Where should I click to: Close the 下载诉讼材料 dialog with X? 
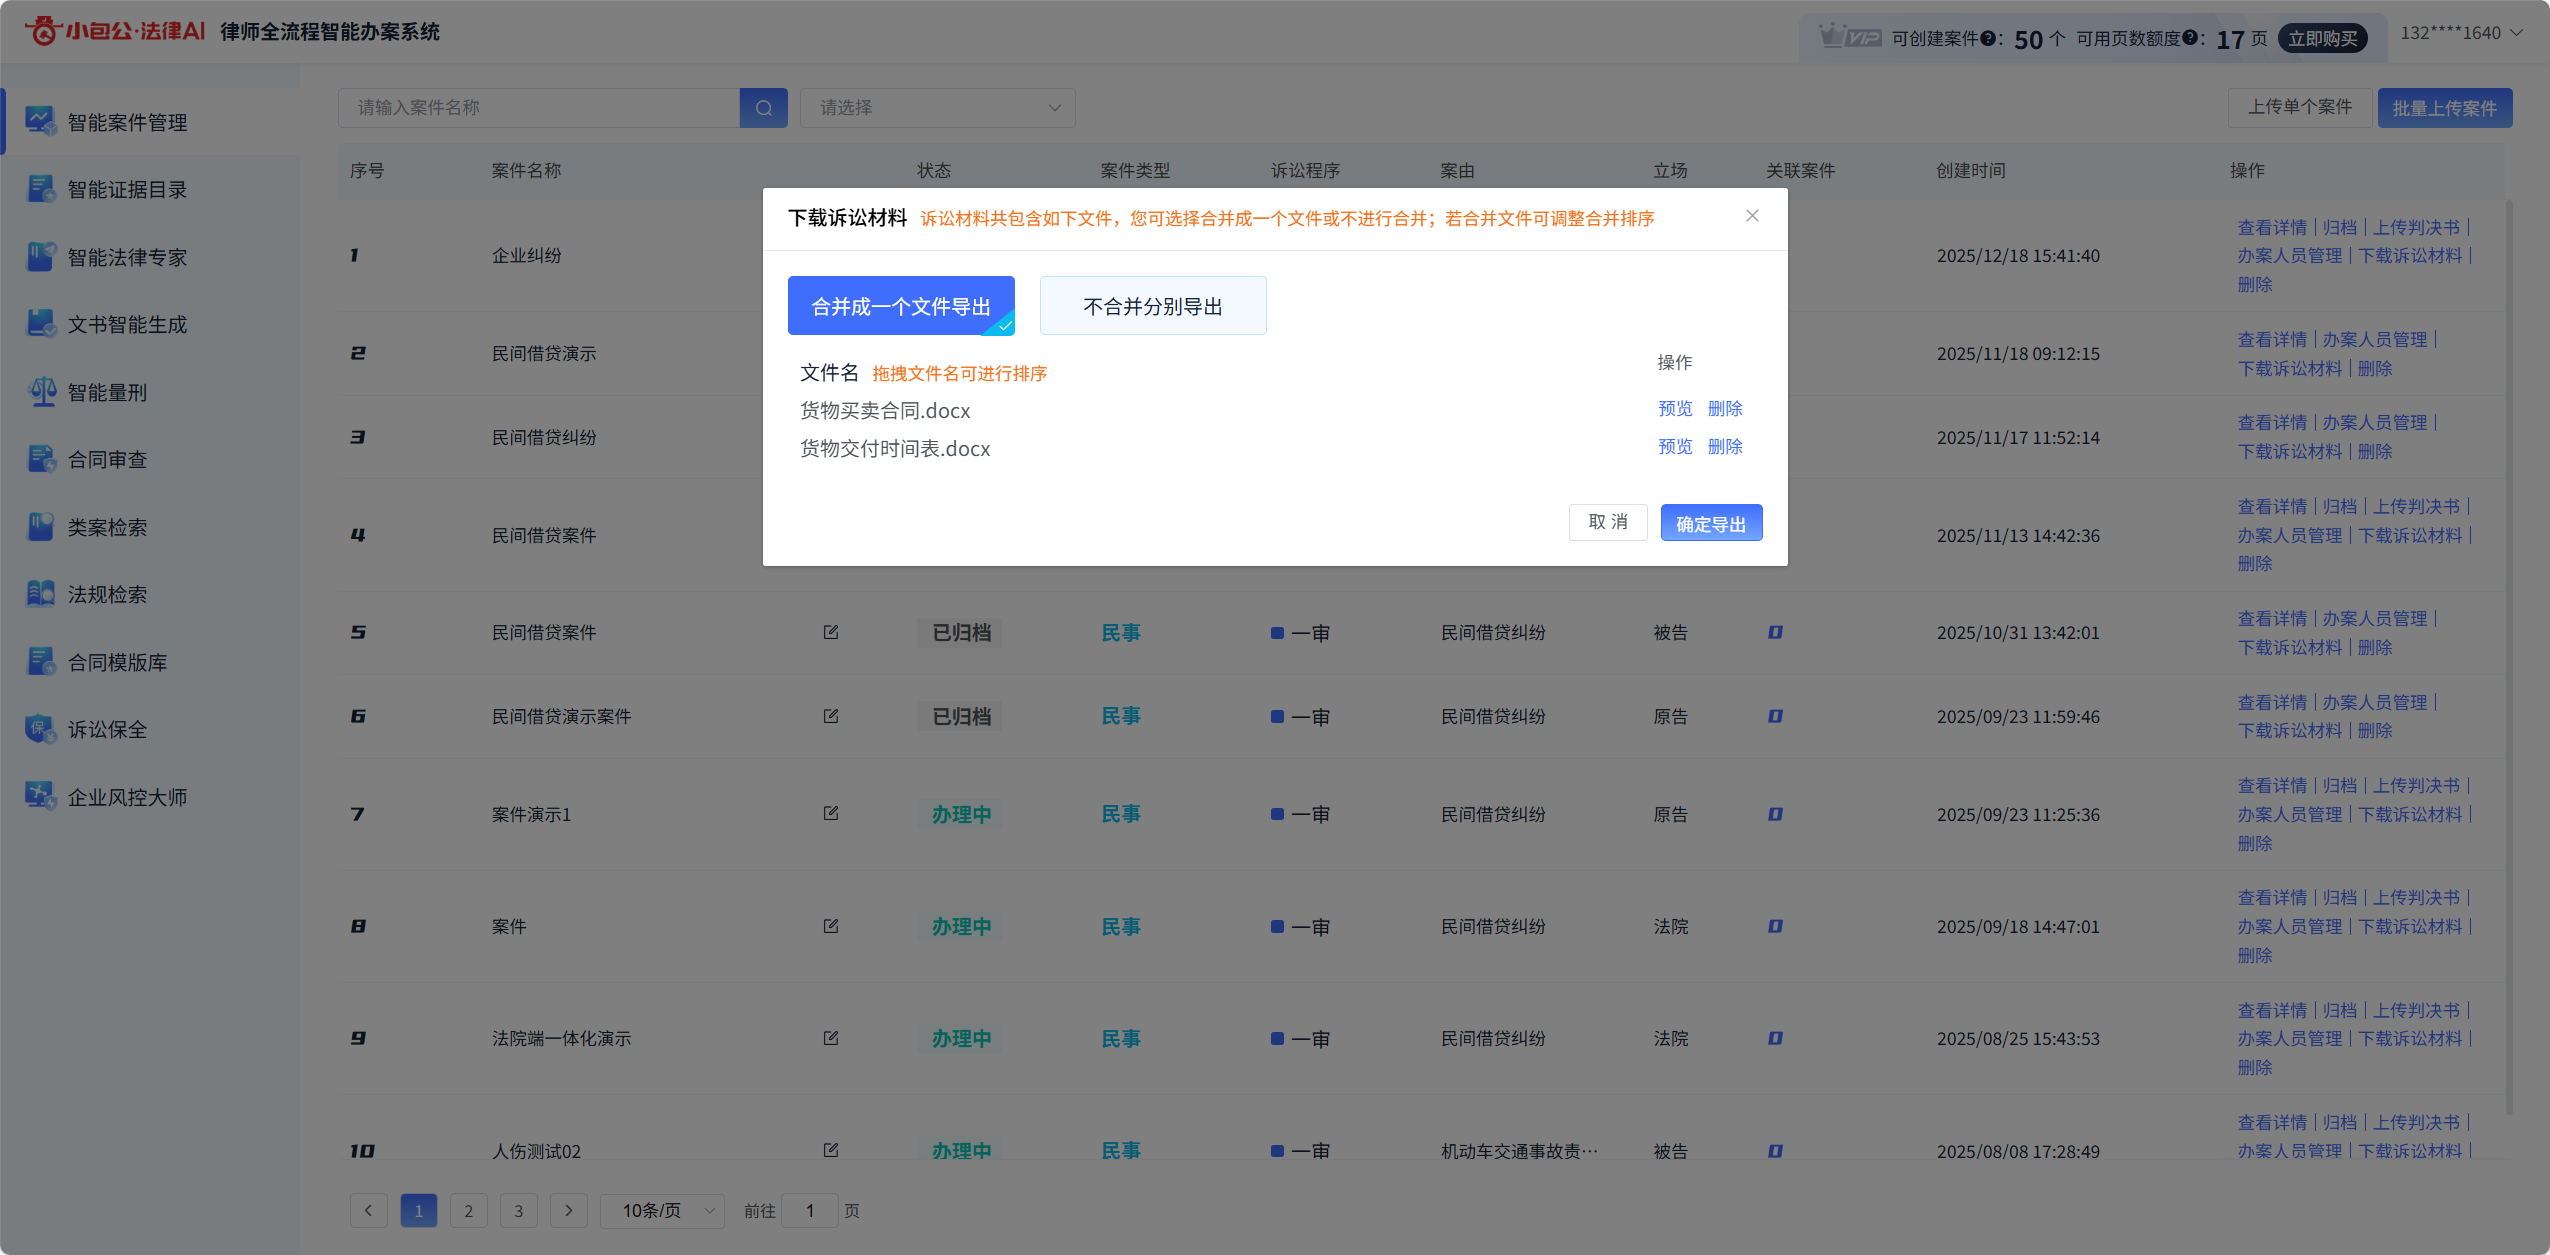(x=1752, y=216)
